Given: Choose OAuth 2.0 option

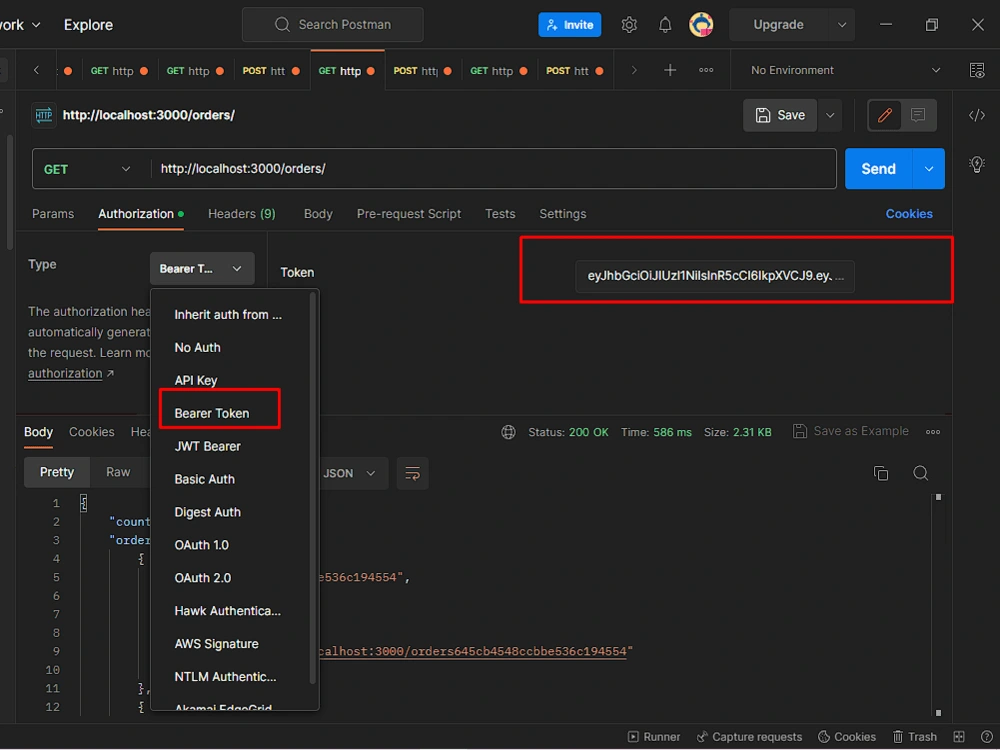Looking at the screenshot, I should (x=203, y=578).
